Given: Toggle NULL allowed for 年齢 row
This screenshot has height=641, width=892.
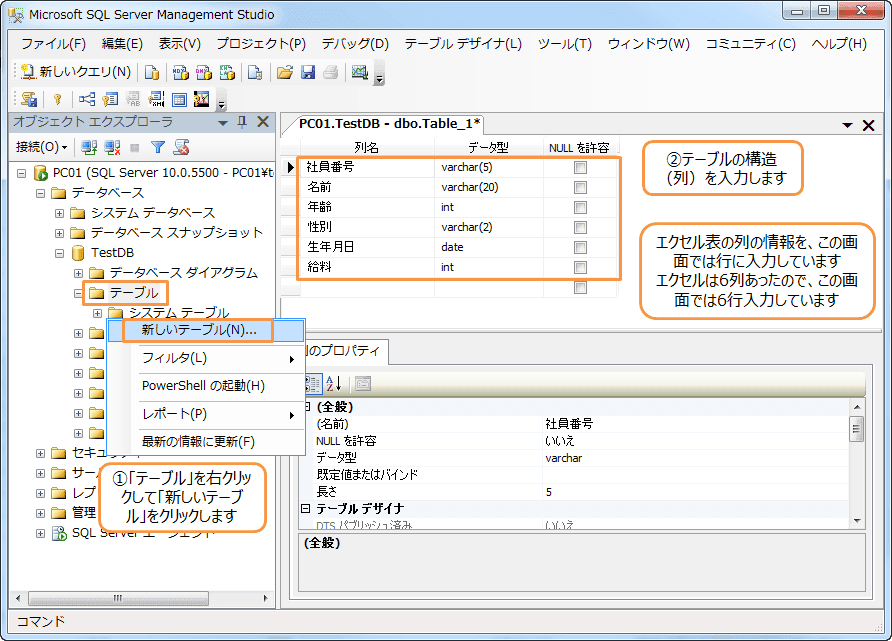Looking at the screenshot, I should (580, 207).
